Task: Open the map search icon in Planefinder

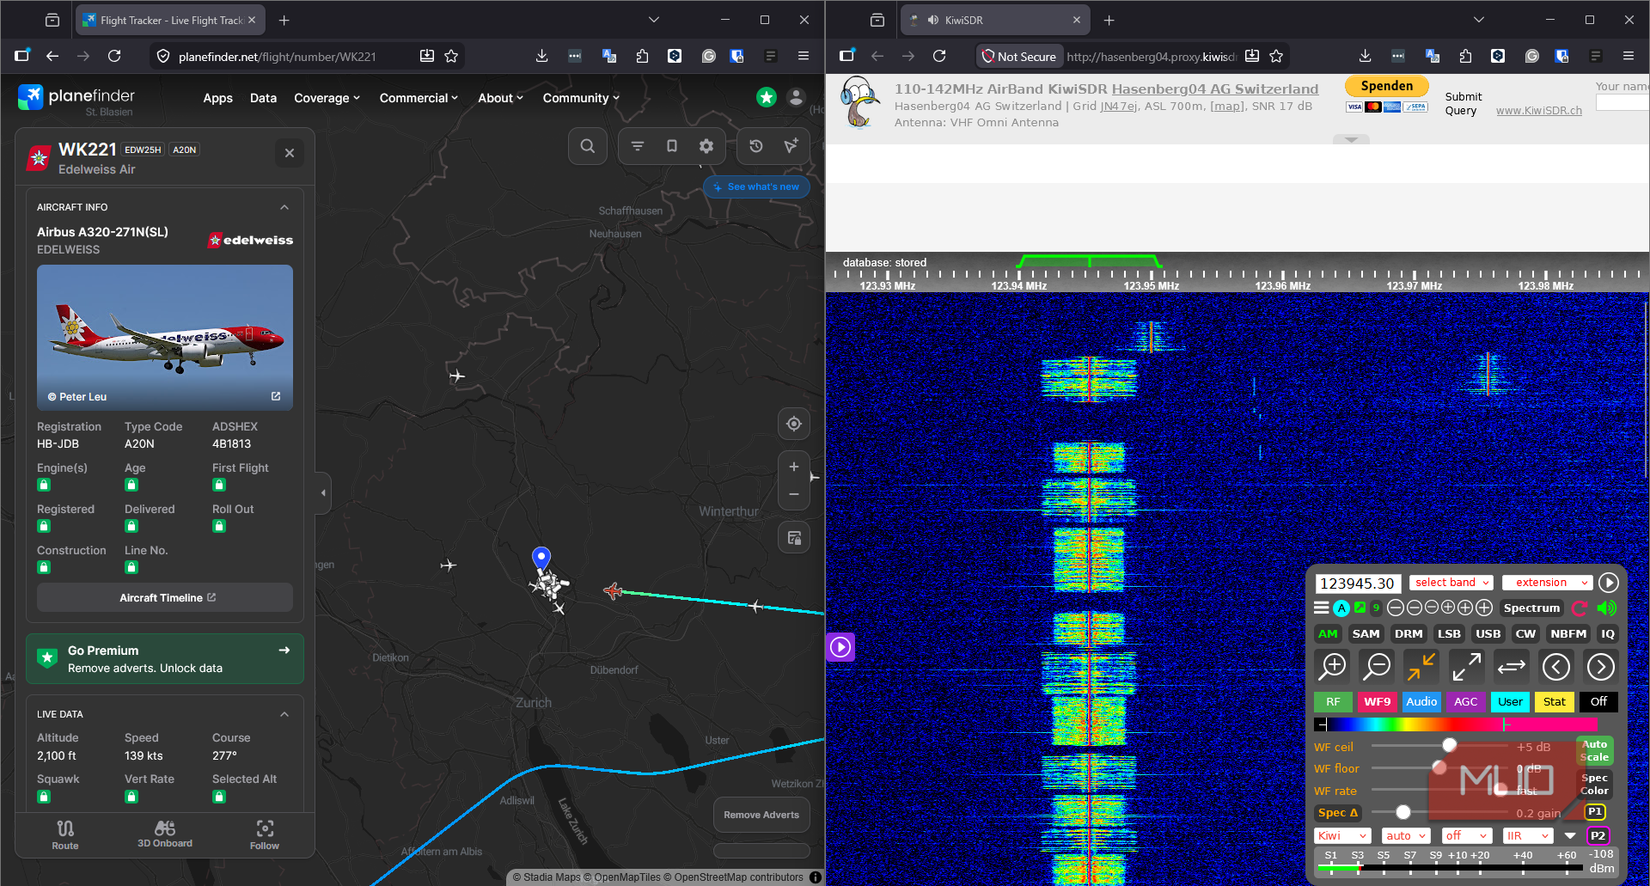Action: 588,146
